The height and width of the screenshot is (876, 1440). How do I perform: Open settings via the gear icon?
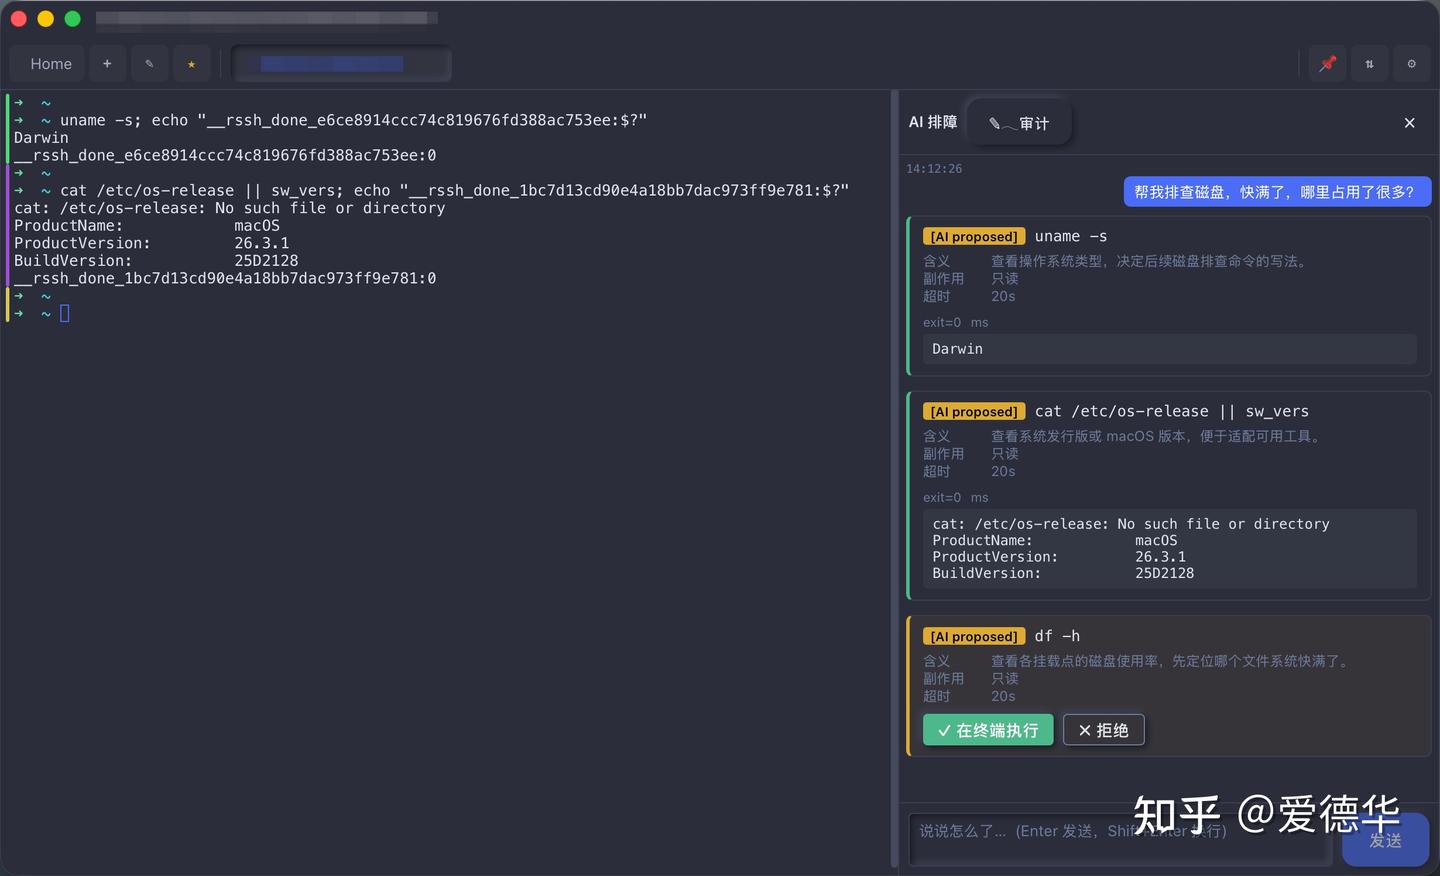click(1412, 64)
